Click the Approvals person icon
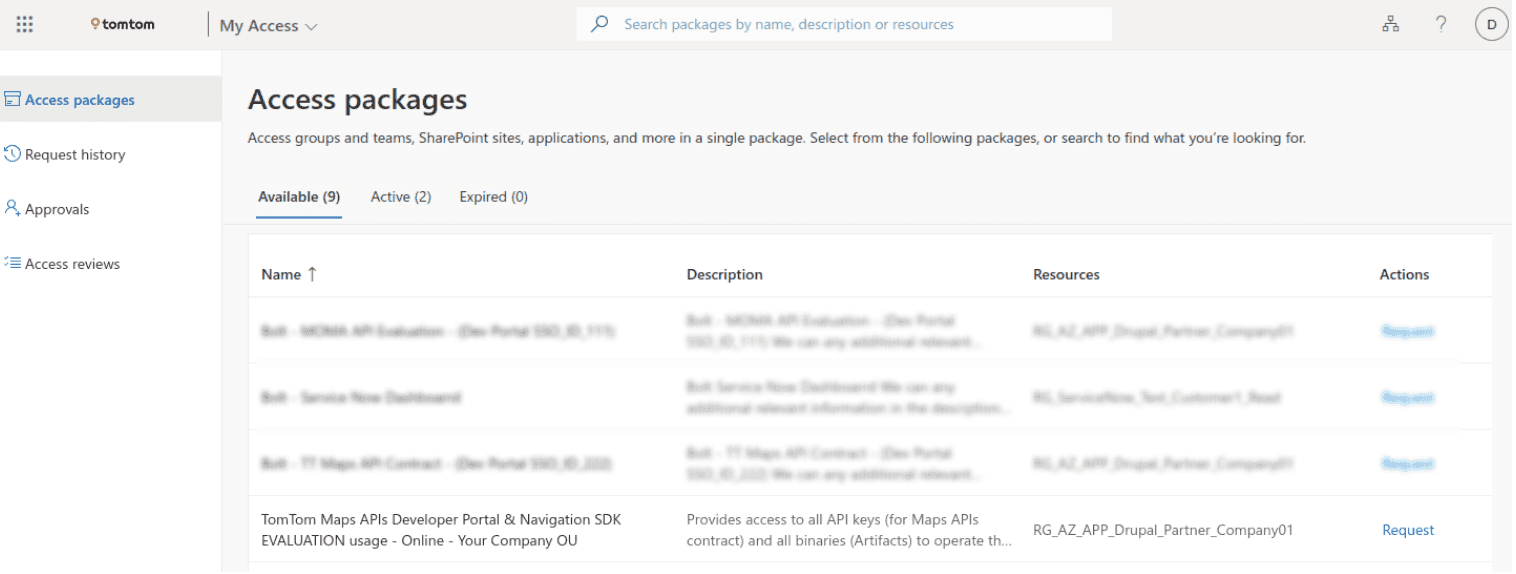 tap(13, 208)
